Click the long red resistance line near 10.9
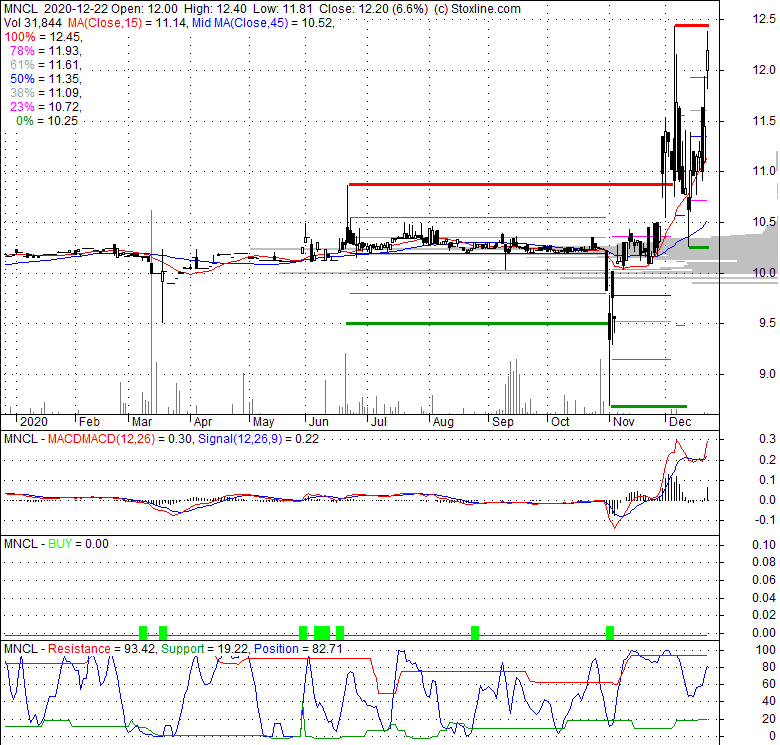This screenshot has width=780, height=745. (x=511, y=185)
